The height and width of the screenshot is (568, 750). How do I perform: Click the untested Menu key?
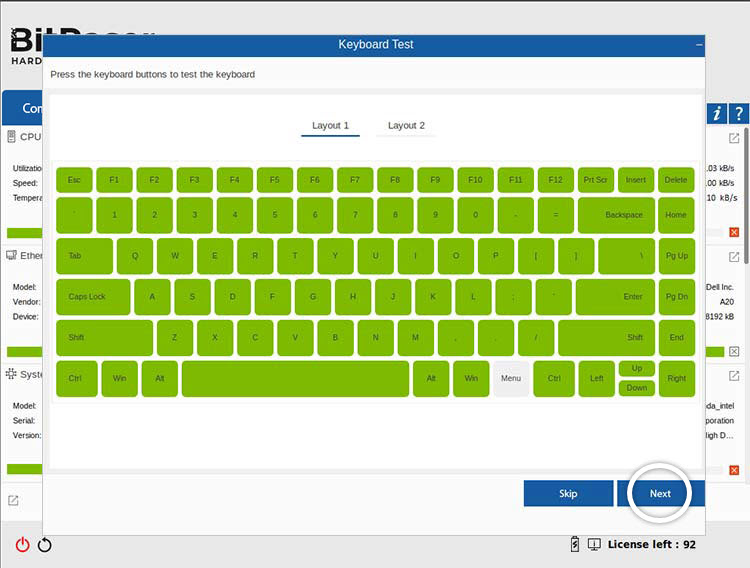[x=511, y=379]
